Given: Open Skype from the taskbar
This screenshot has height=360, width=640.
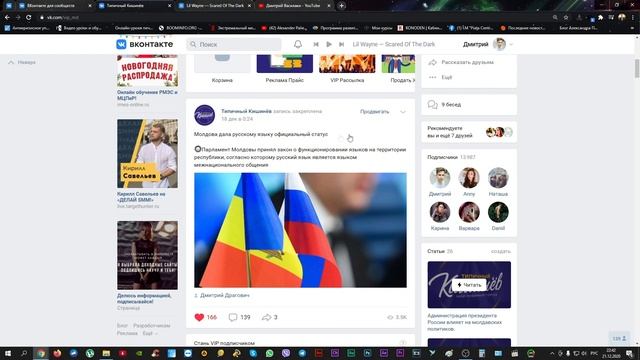Looking at the screenshot, I should coord(253,353).
